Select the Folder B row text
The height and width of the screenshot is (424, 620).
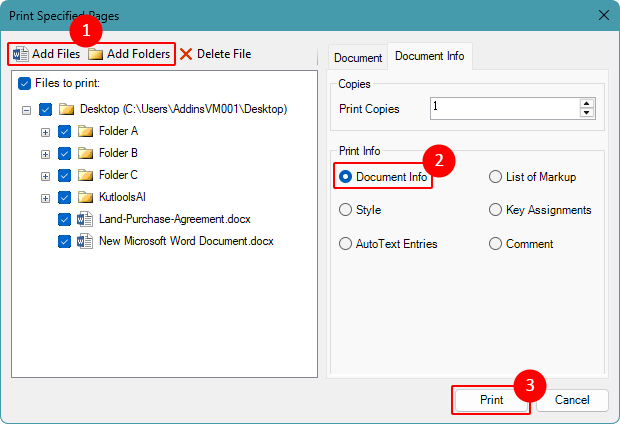[x=118, y=153]
